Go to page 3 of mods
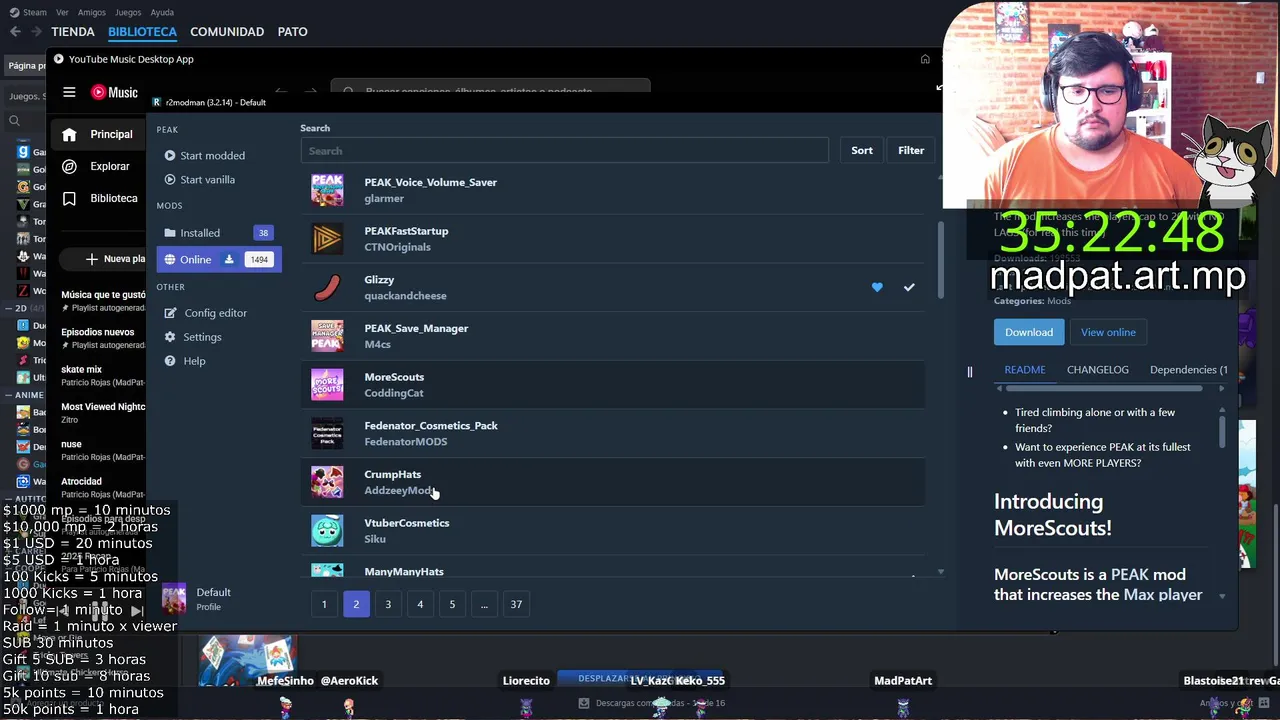The image size is (1280, 720). pos(388,604)
